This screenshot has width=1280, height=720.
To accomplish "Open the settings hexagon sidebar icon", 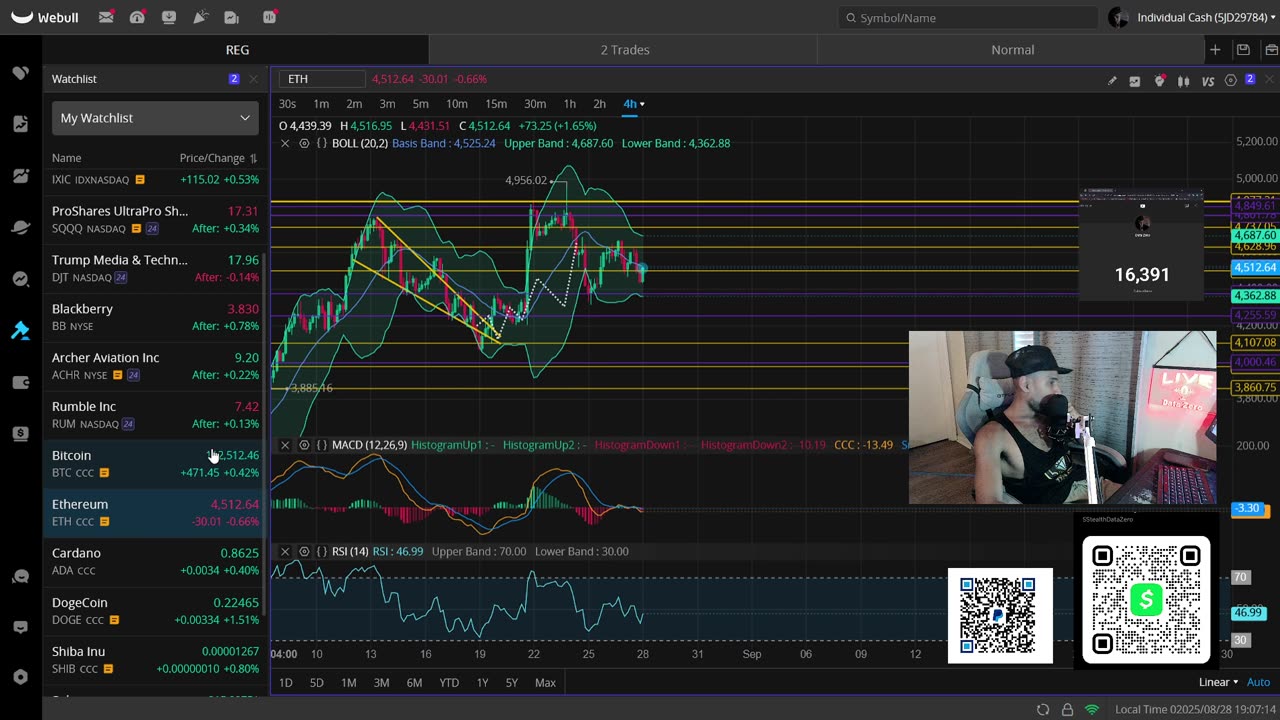I will 20,677.
